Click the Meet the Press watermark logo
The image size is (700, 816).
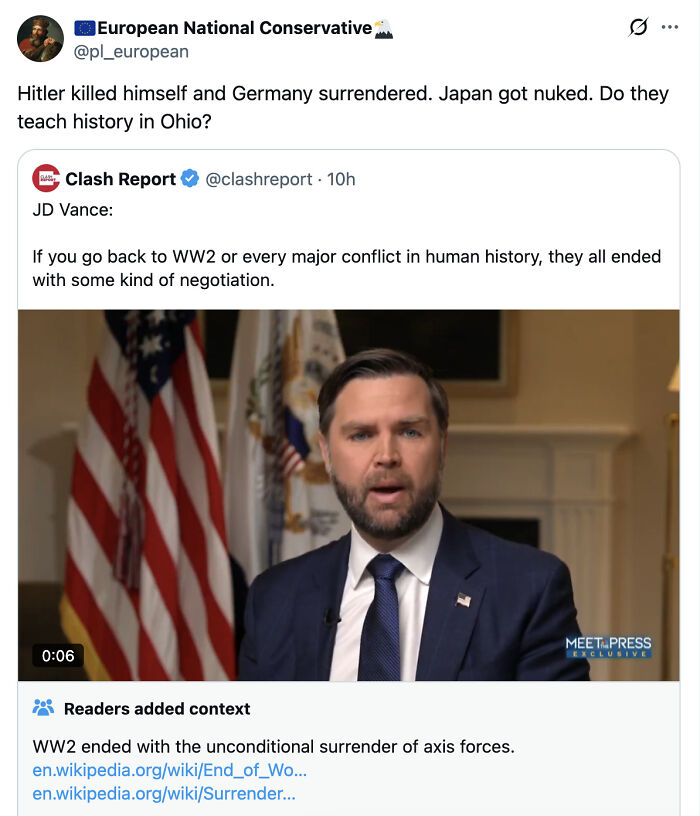point(608,647)
